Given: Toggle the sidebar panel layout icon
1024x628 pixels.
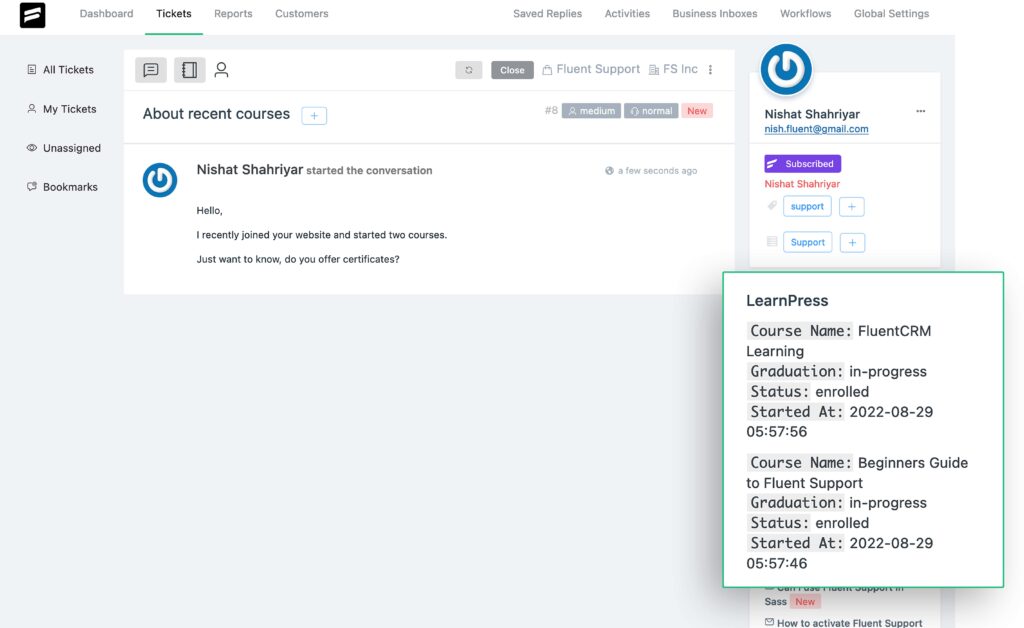Looking at the screenshot, I should point(189,70).
